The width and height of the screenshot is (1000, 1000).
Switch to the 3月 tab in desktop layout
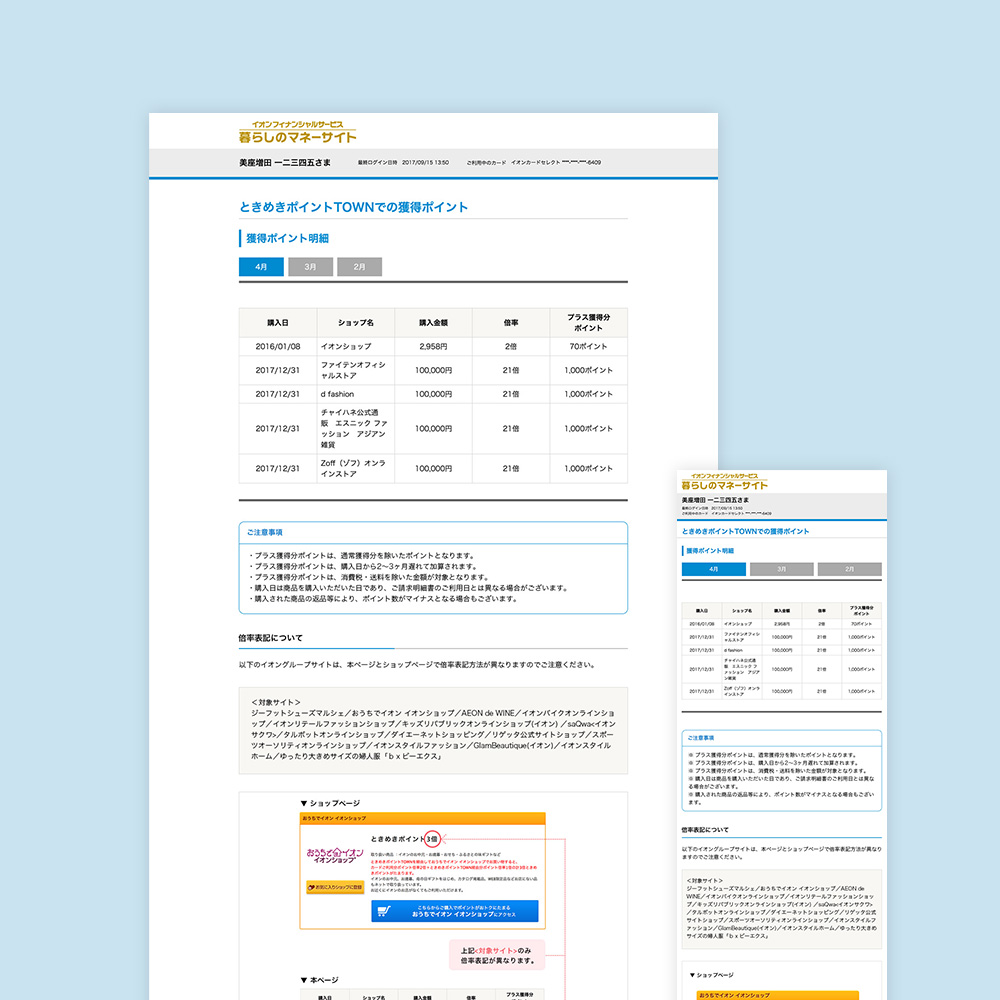click(x=310, y=267)
